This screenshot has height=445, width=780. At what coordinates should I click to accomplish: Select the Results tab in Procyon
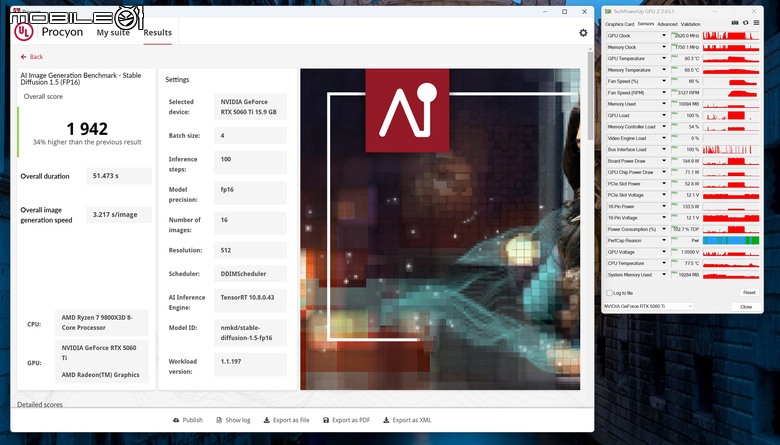[x=158, y=33]
